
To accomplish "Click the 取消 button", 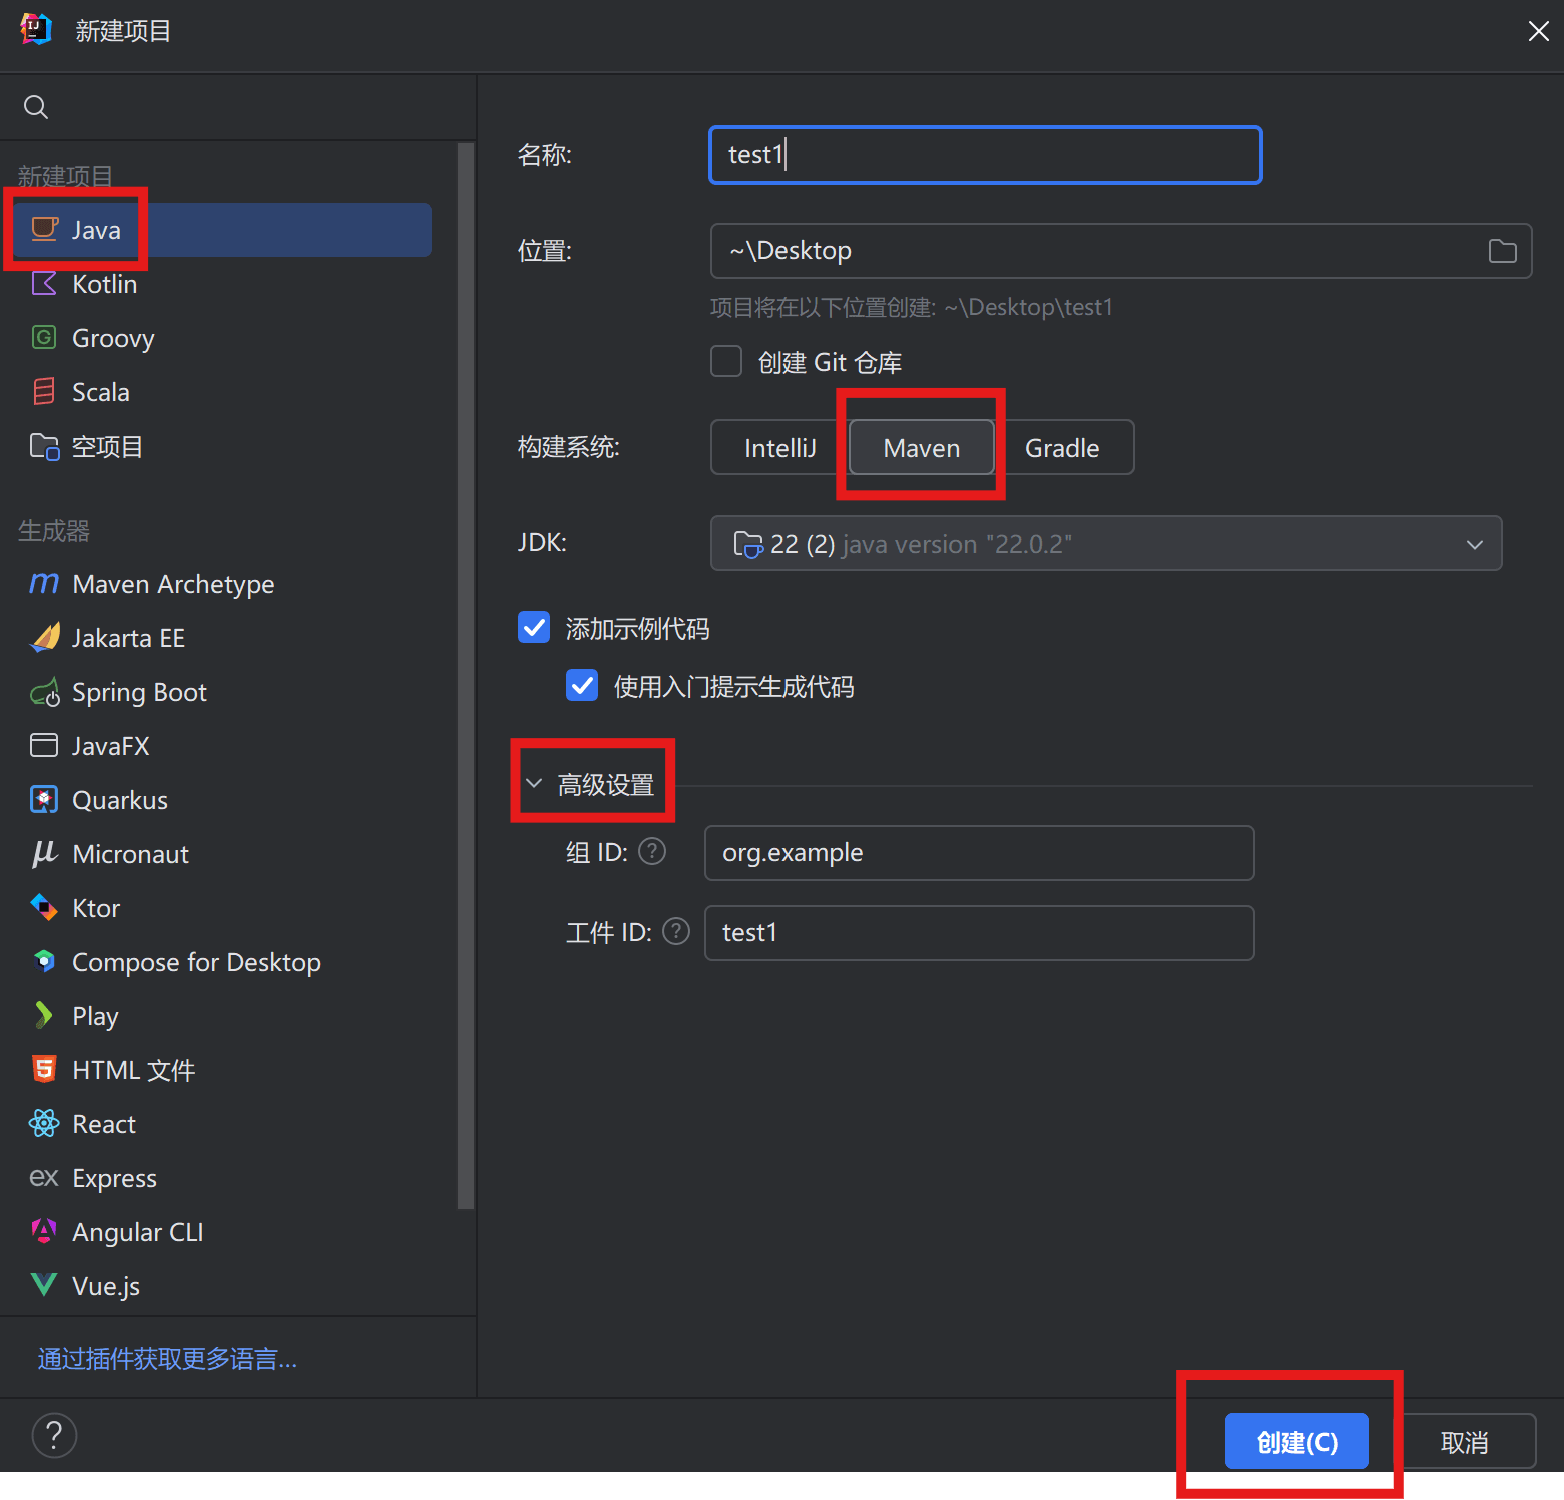I will click(x=1465, y=1441).
